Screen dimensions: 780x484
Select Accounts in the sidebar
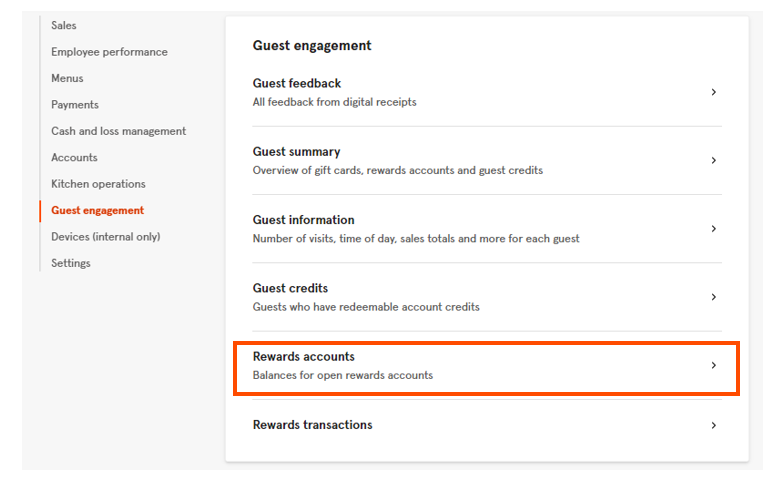[74, 157]
